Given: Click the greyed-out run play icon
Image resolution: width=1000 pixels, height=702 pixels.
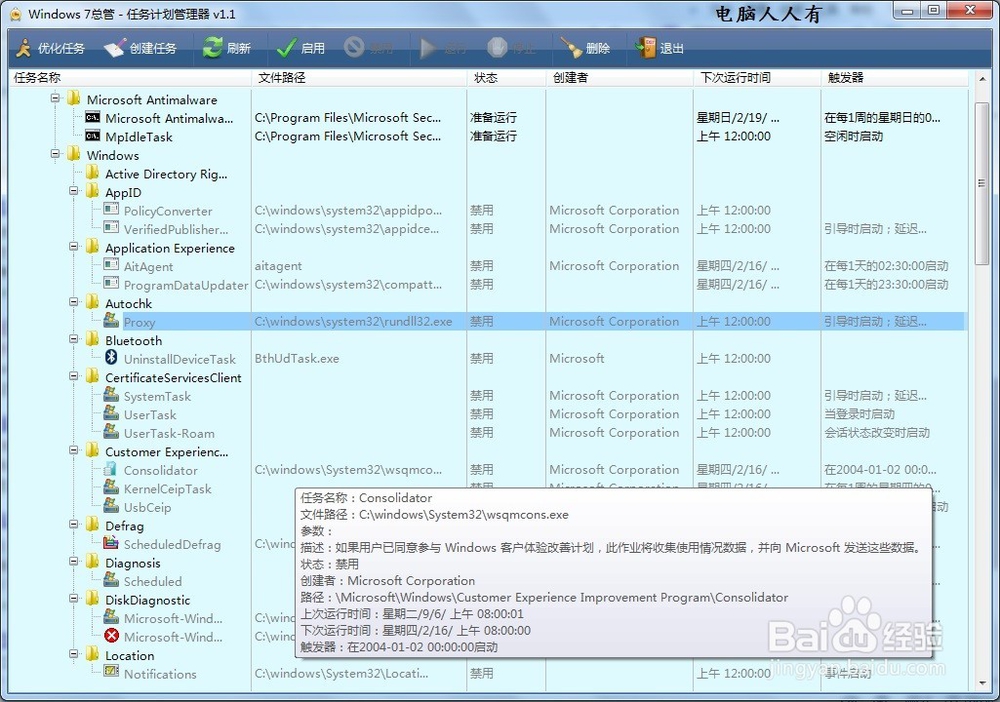Looking at the screenshot, I should [428, 48].
